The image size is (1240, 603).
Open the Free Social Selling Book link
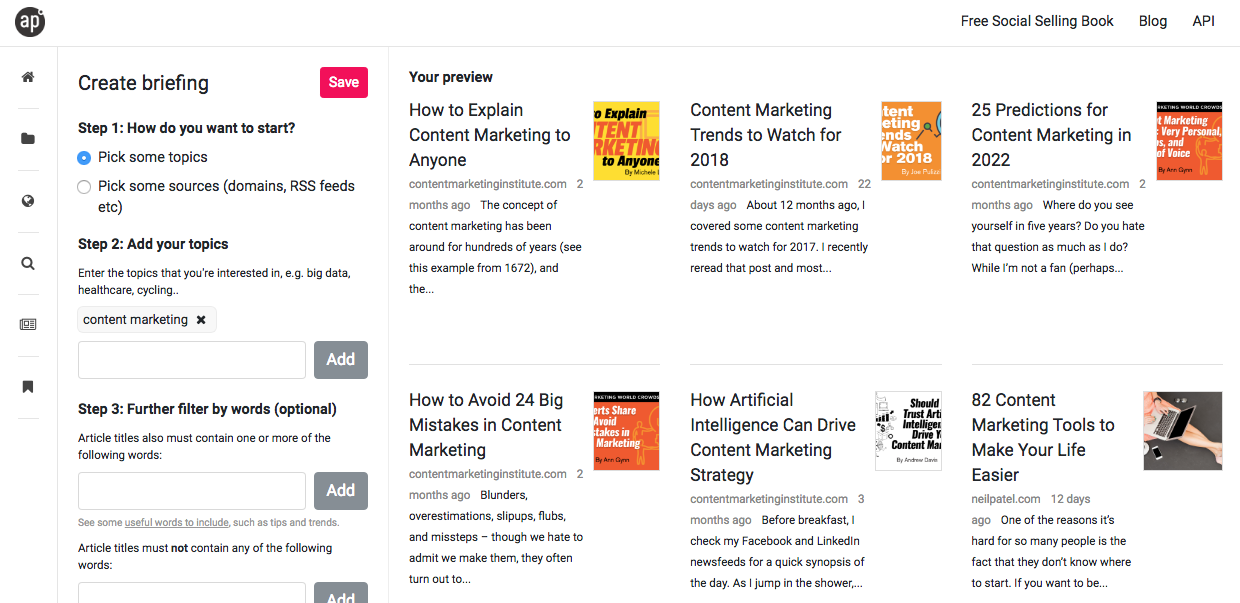click(1037, 21)
